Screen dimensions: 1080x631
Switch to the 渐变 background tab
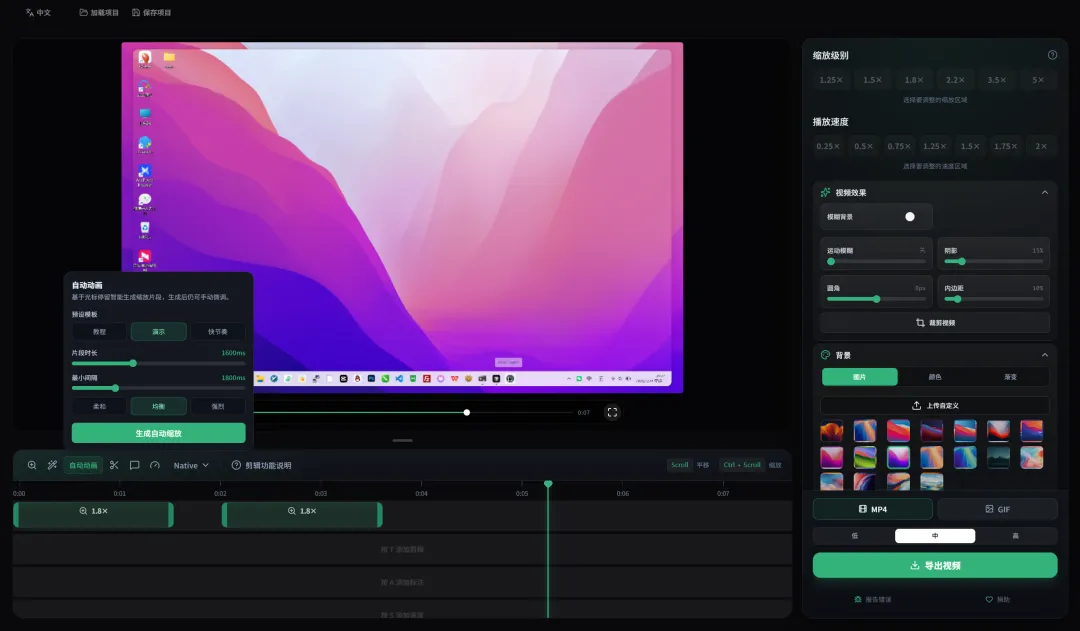(x=1010, y=377)
